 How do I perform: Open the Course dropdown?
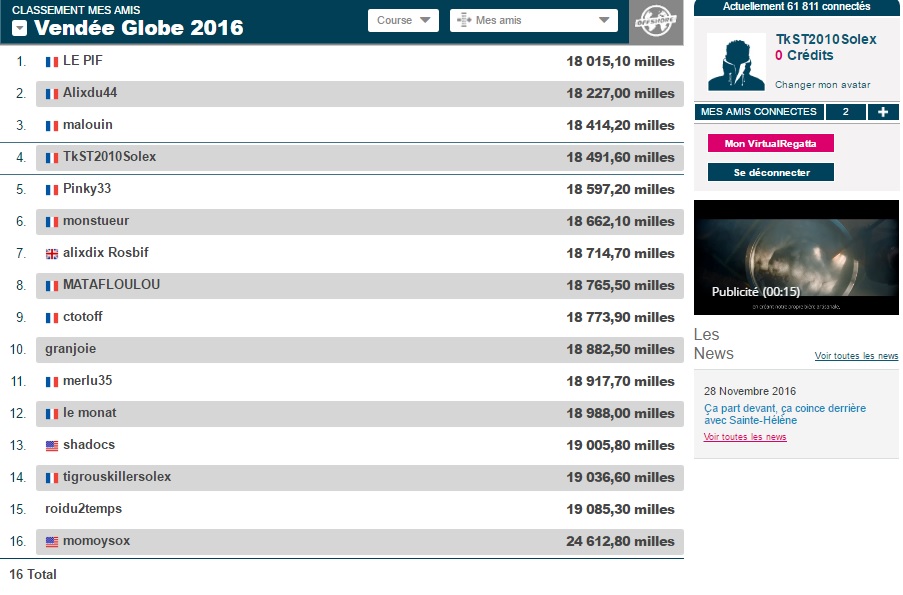403,20
